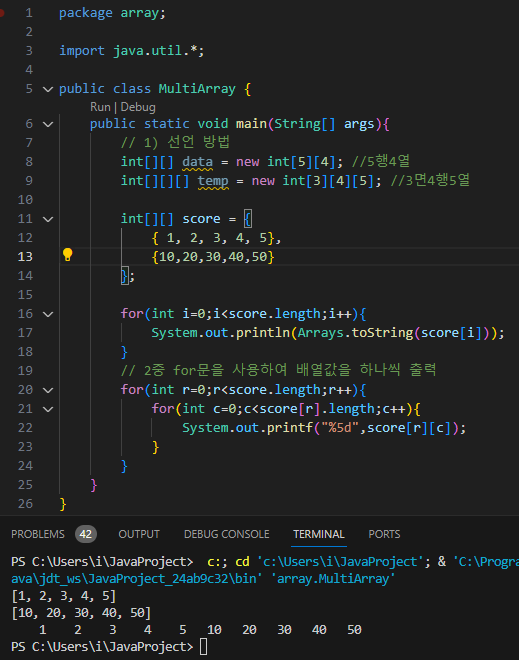Click the lightbulb quick-fix icon on line 13
519x660 pixels.
[x=67, y=255]
